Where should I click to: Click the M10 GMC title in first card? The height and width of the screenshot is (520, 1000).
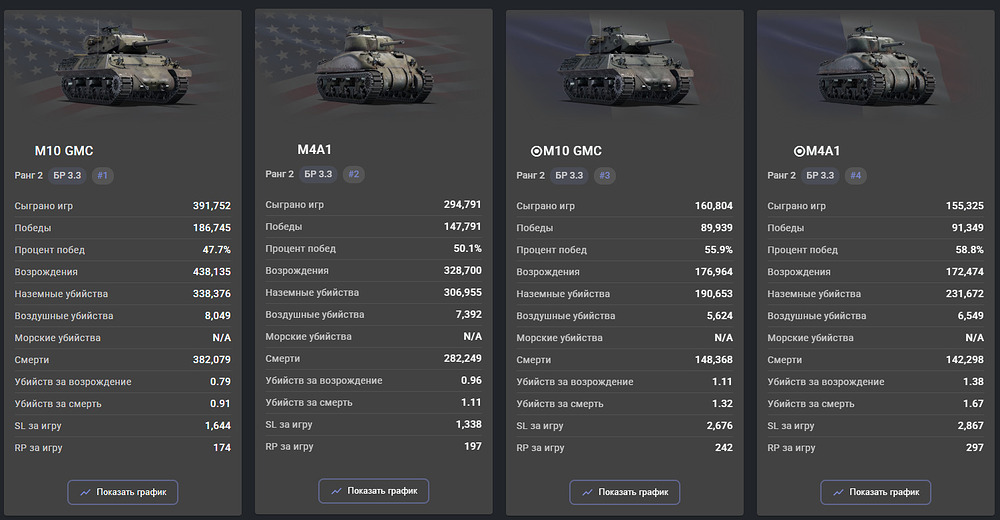64,151
